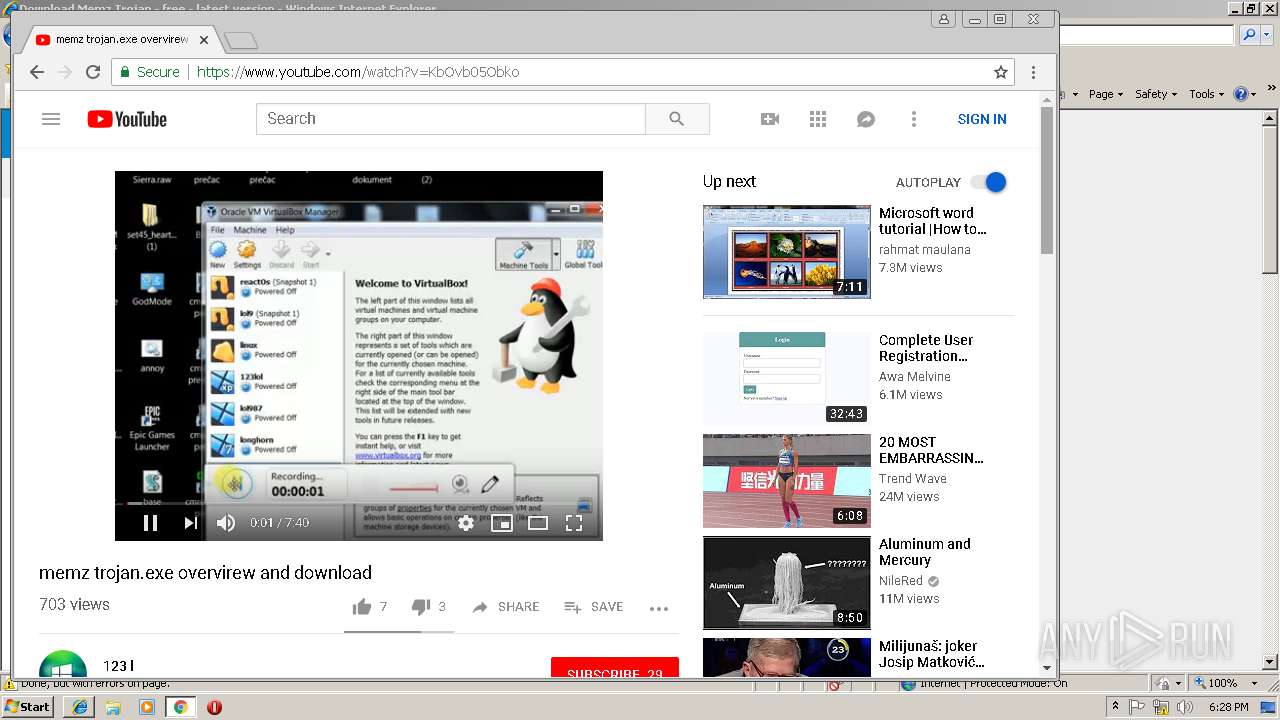Reload the page in Chrome
Viewport: 1280px width, 720px height.
(x=93, y=72)
